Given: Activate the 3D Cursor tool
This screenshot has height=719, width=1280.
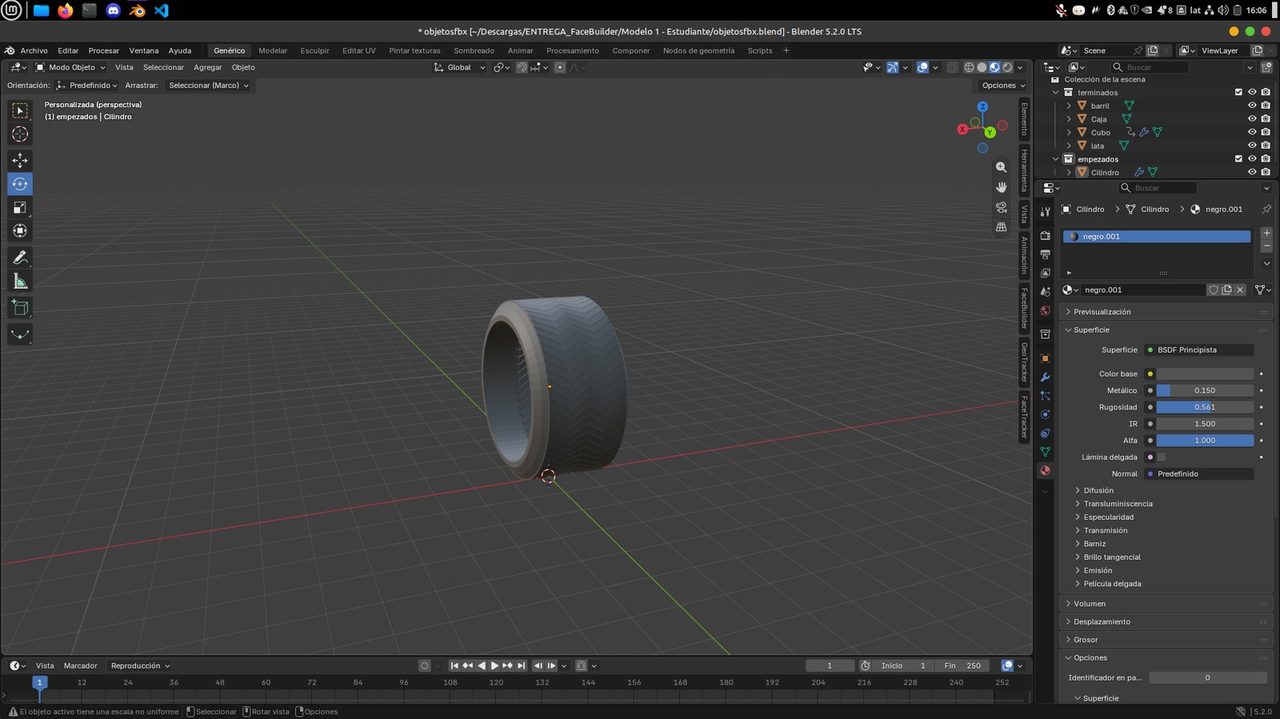Looking at the screenshot, I should coord(20,134).
